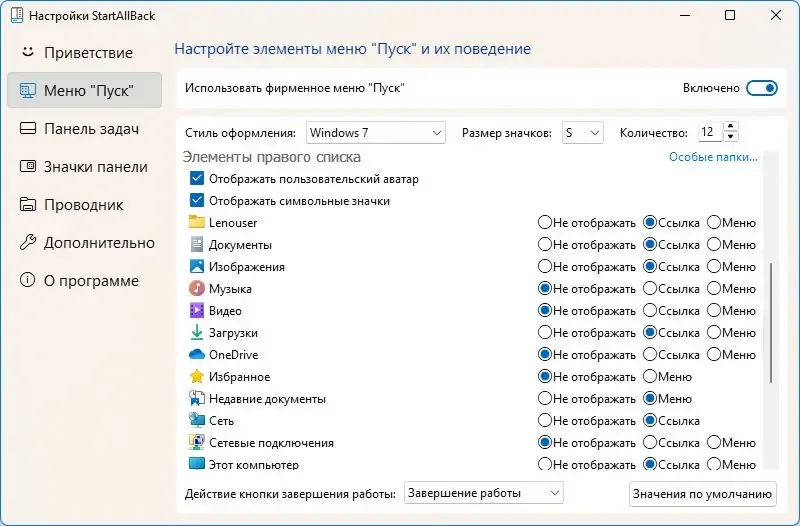Click the Музыка folder icon
The width and height of the screenshot is (800, 526).
click(196, 289)
